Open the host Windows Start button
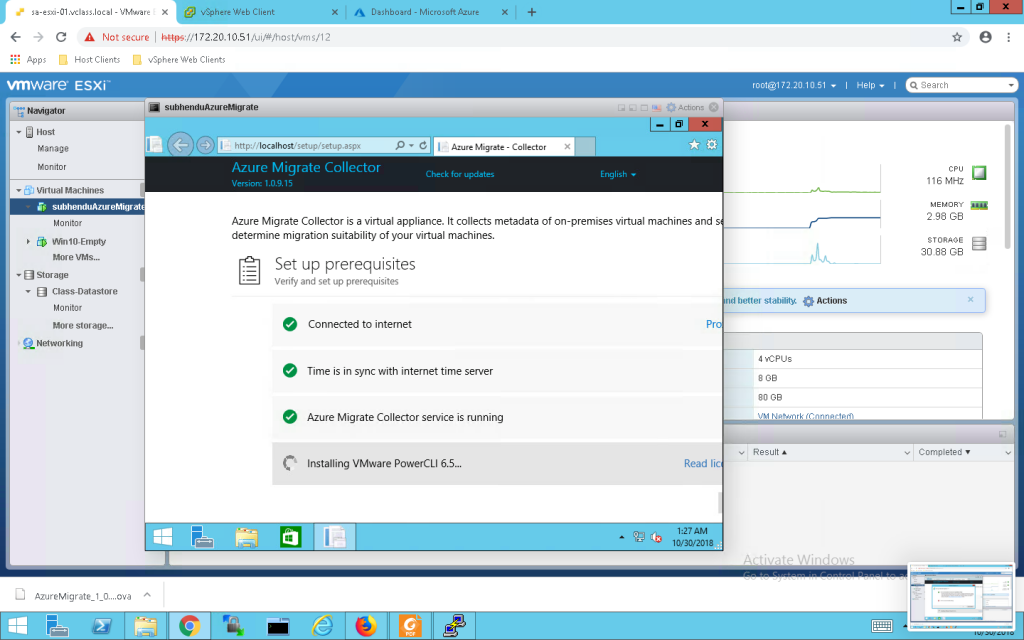Image resolution: width=1024 pixels, height=640 pixels. (17, 626)
